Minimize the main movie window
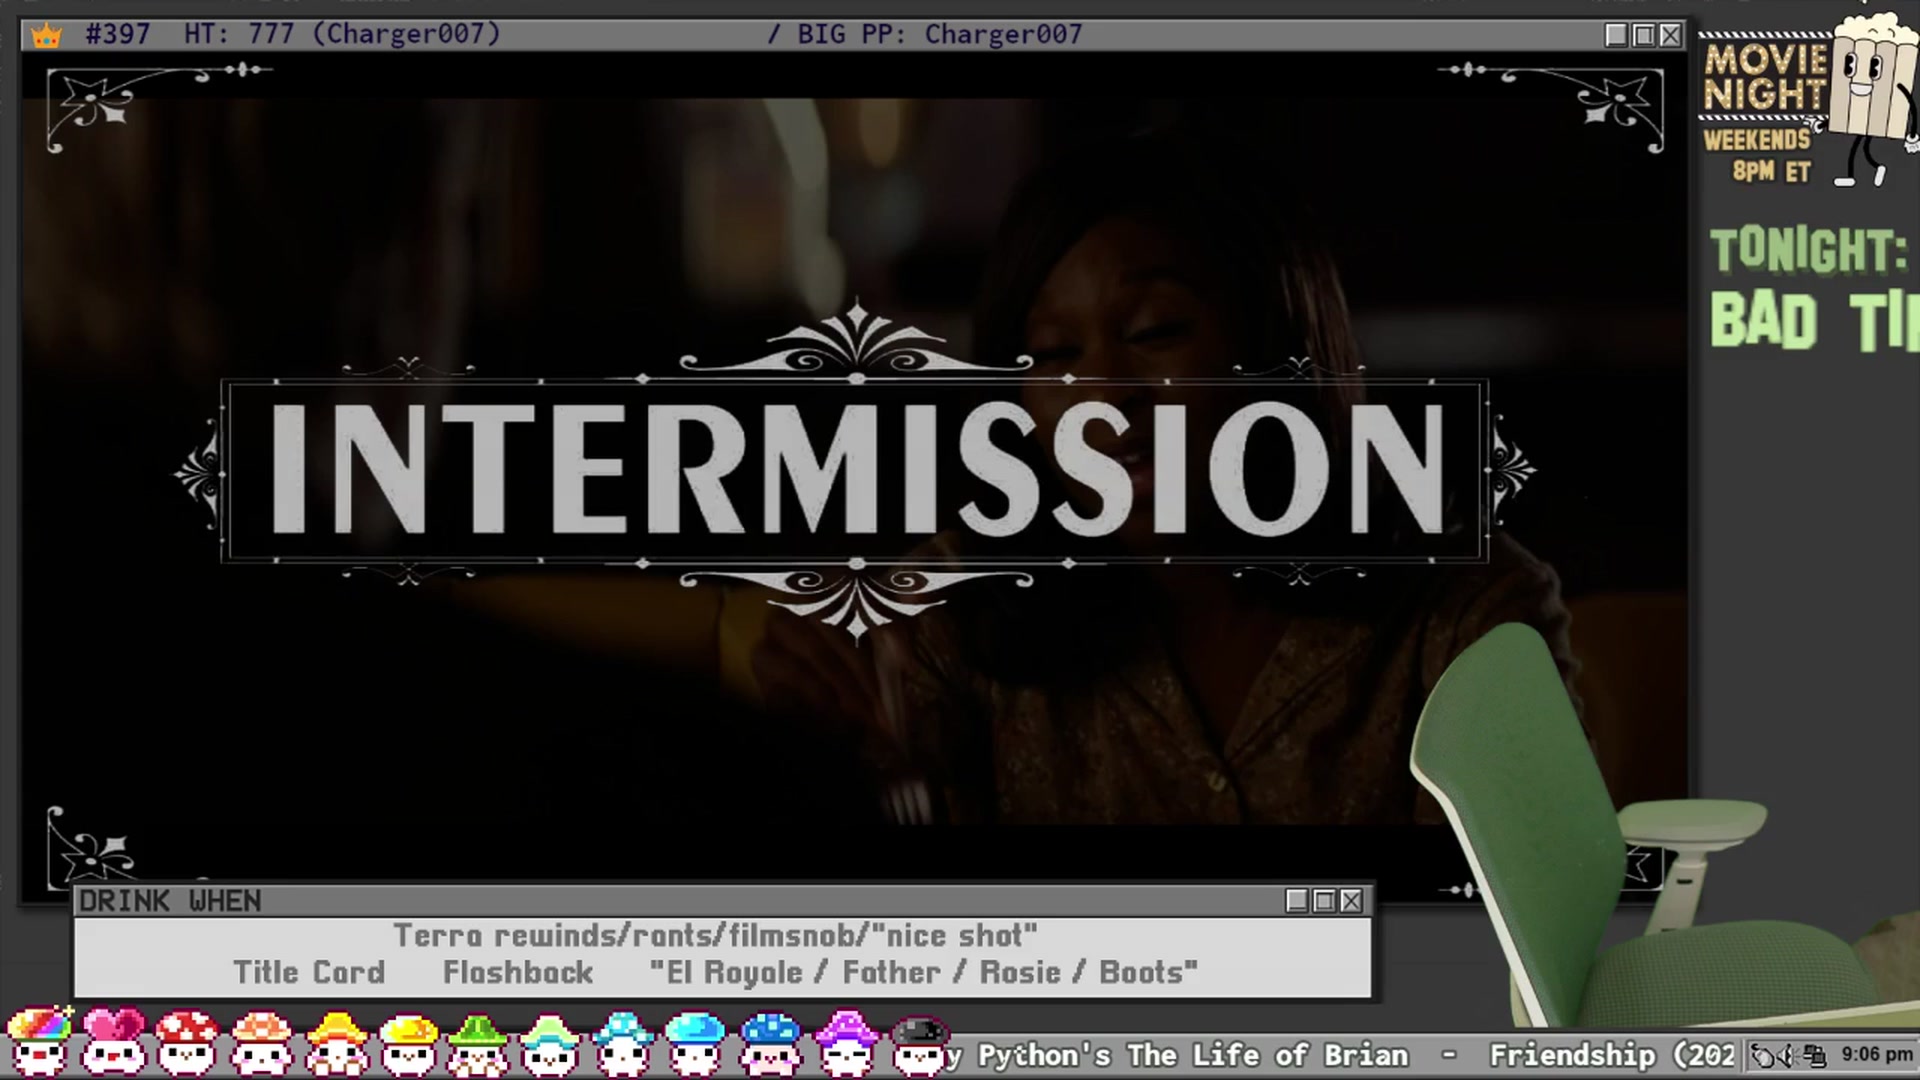Screen dimensions: 1920x1080 [1616, 35]
